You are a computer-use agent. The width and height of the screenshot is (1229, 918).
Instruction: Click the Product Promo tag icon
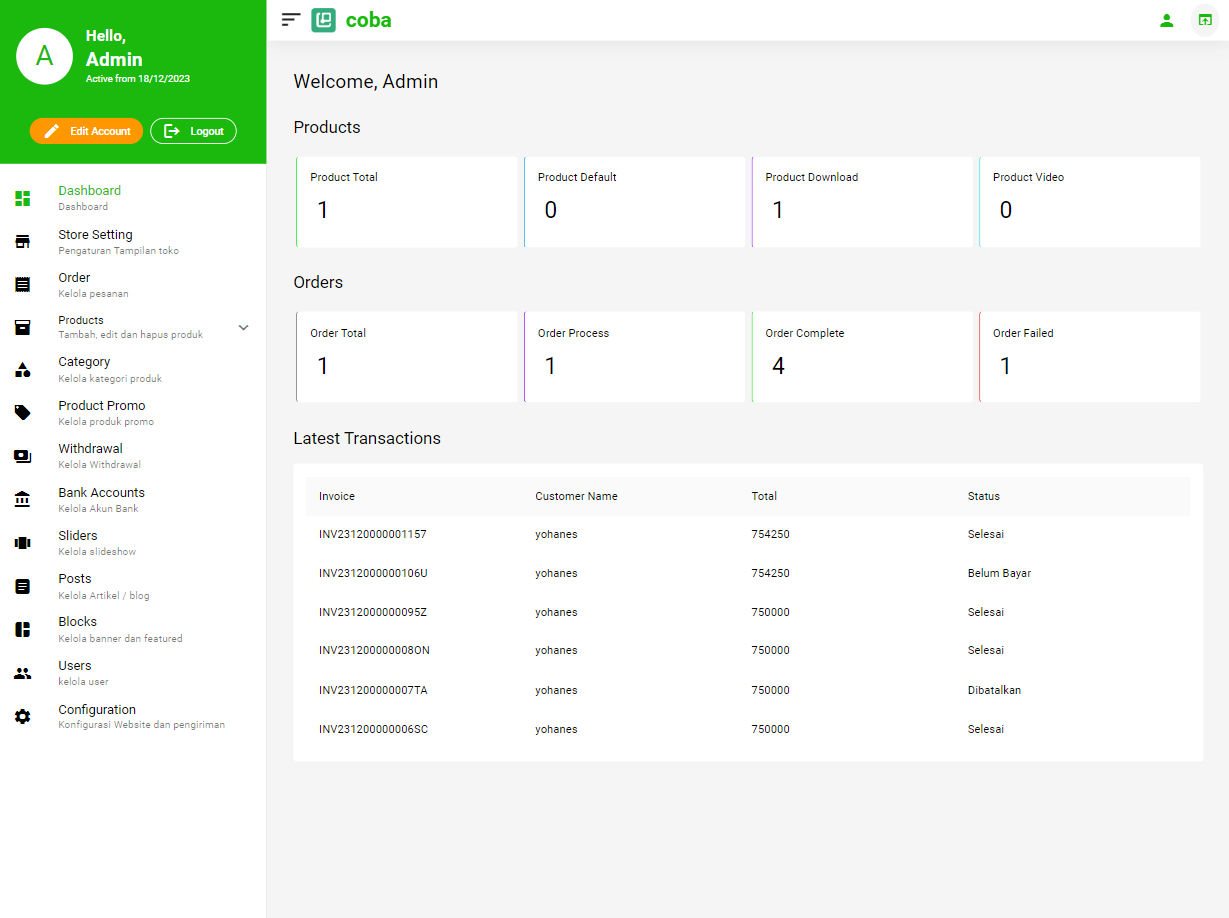tap(22, 412)
